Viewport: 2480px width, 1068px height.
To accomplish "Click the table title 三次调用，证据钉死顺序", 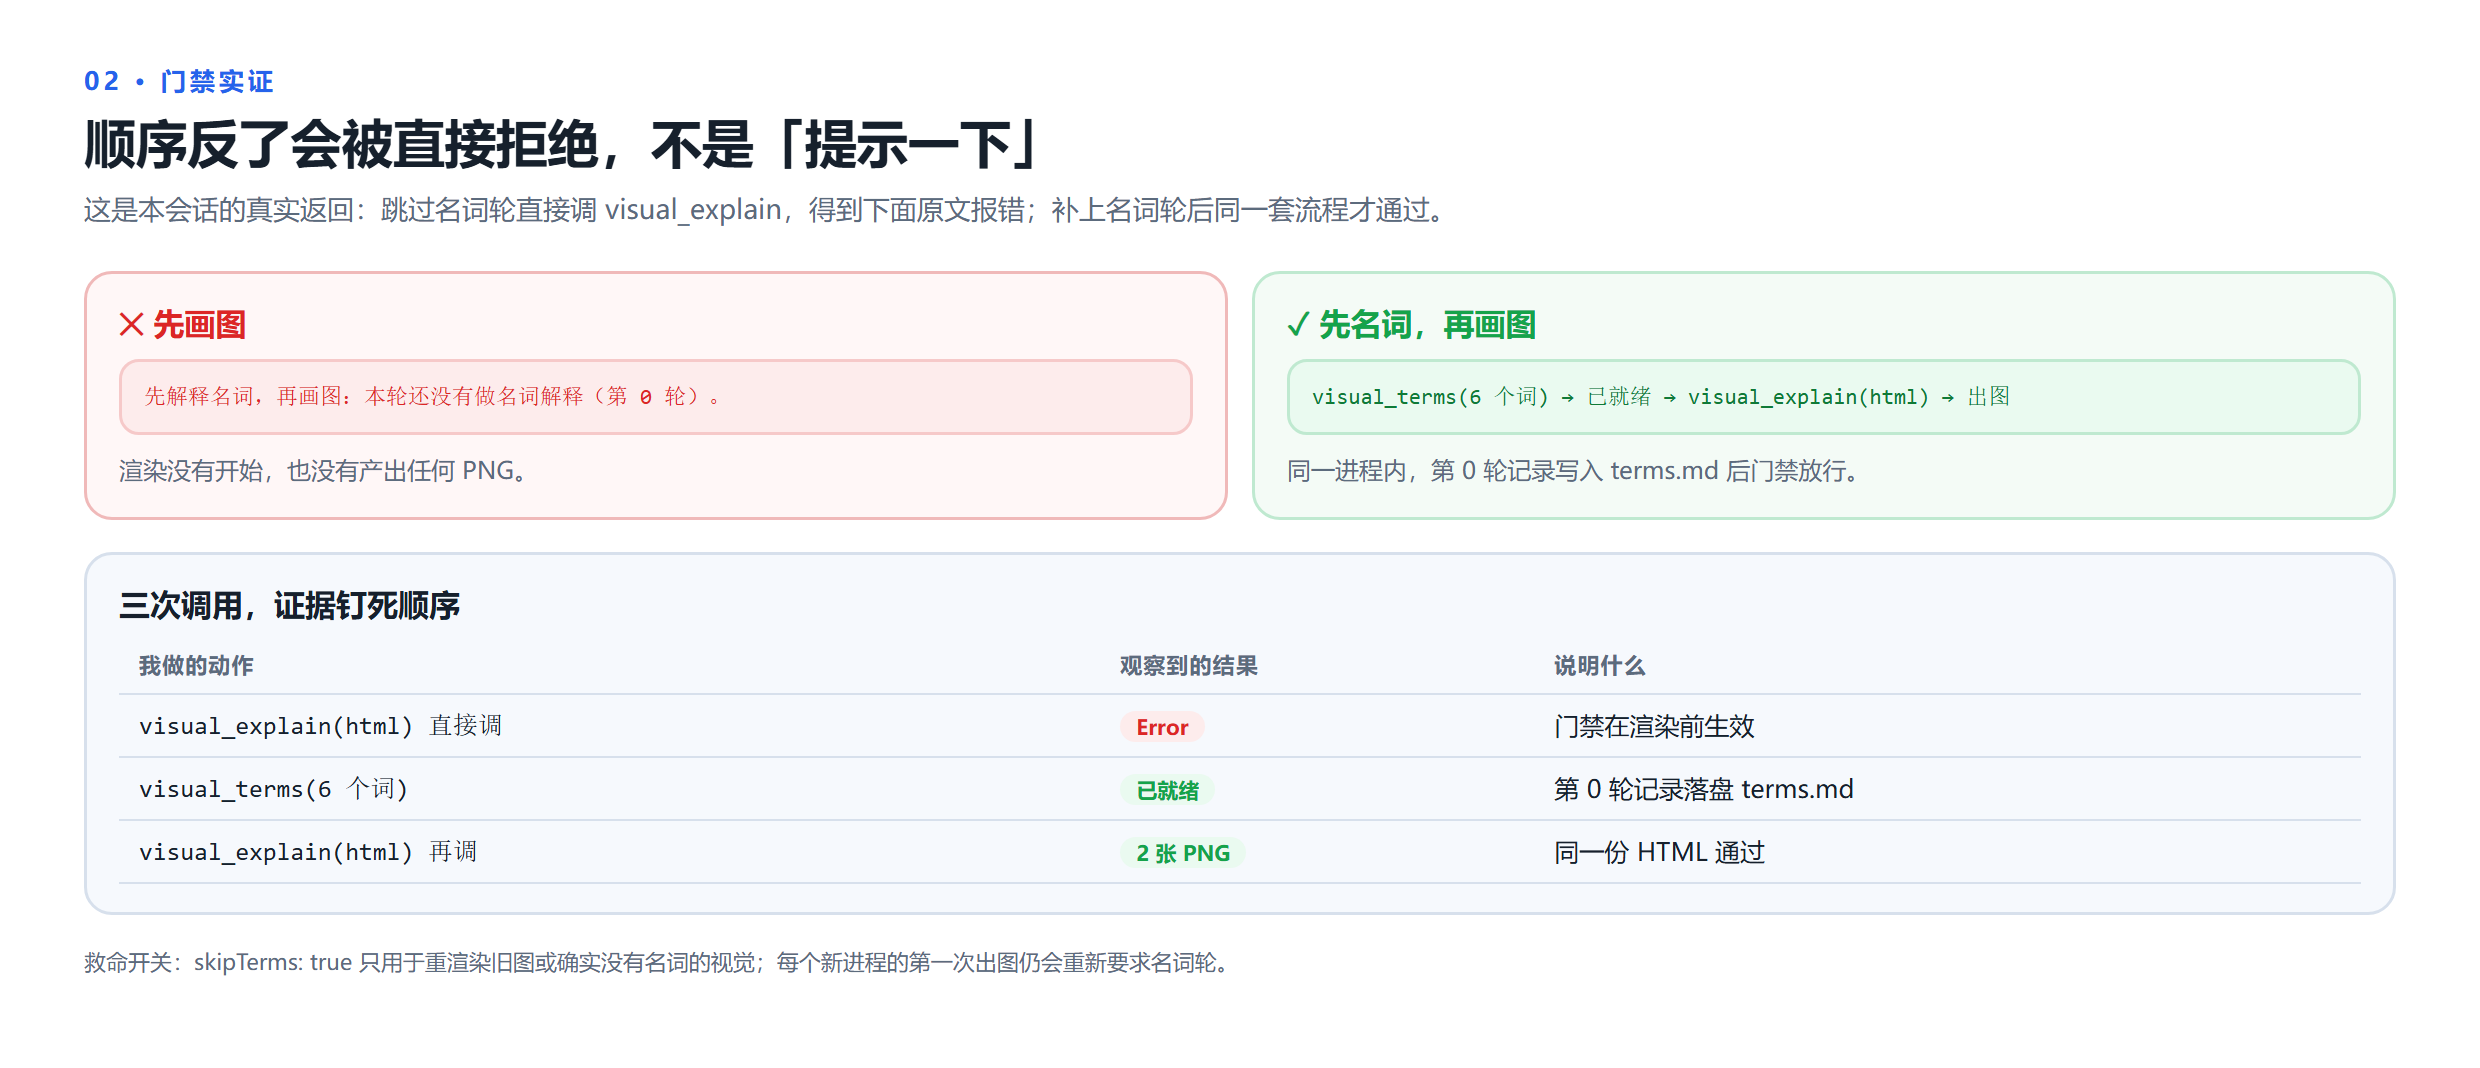I will click(x=289, y=606).
